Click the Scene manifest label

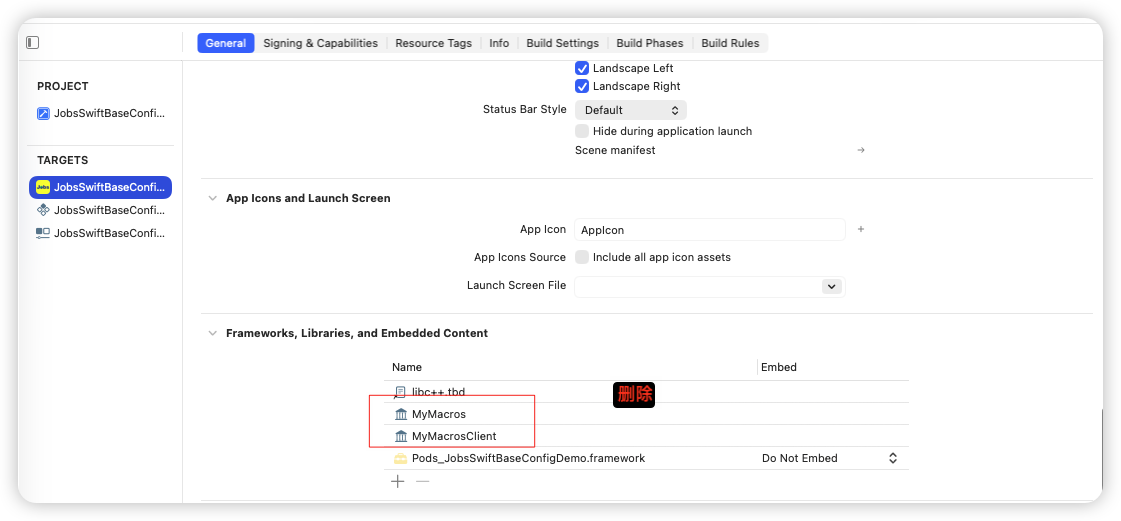(x=615, y=150)
